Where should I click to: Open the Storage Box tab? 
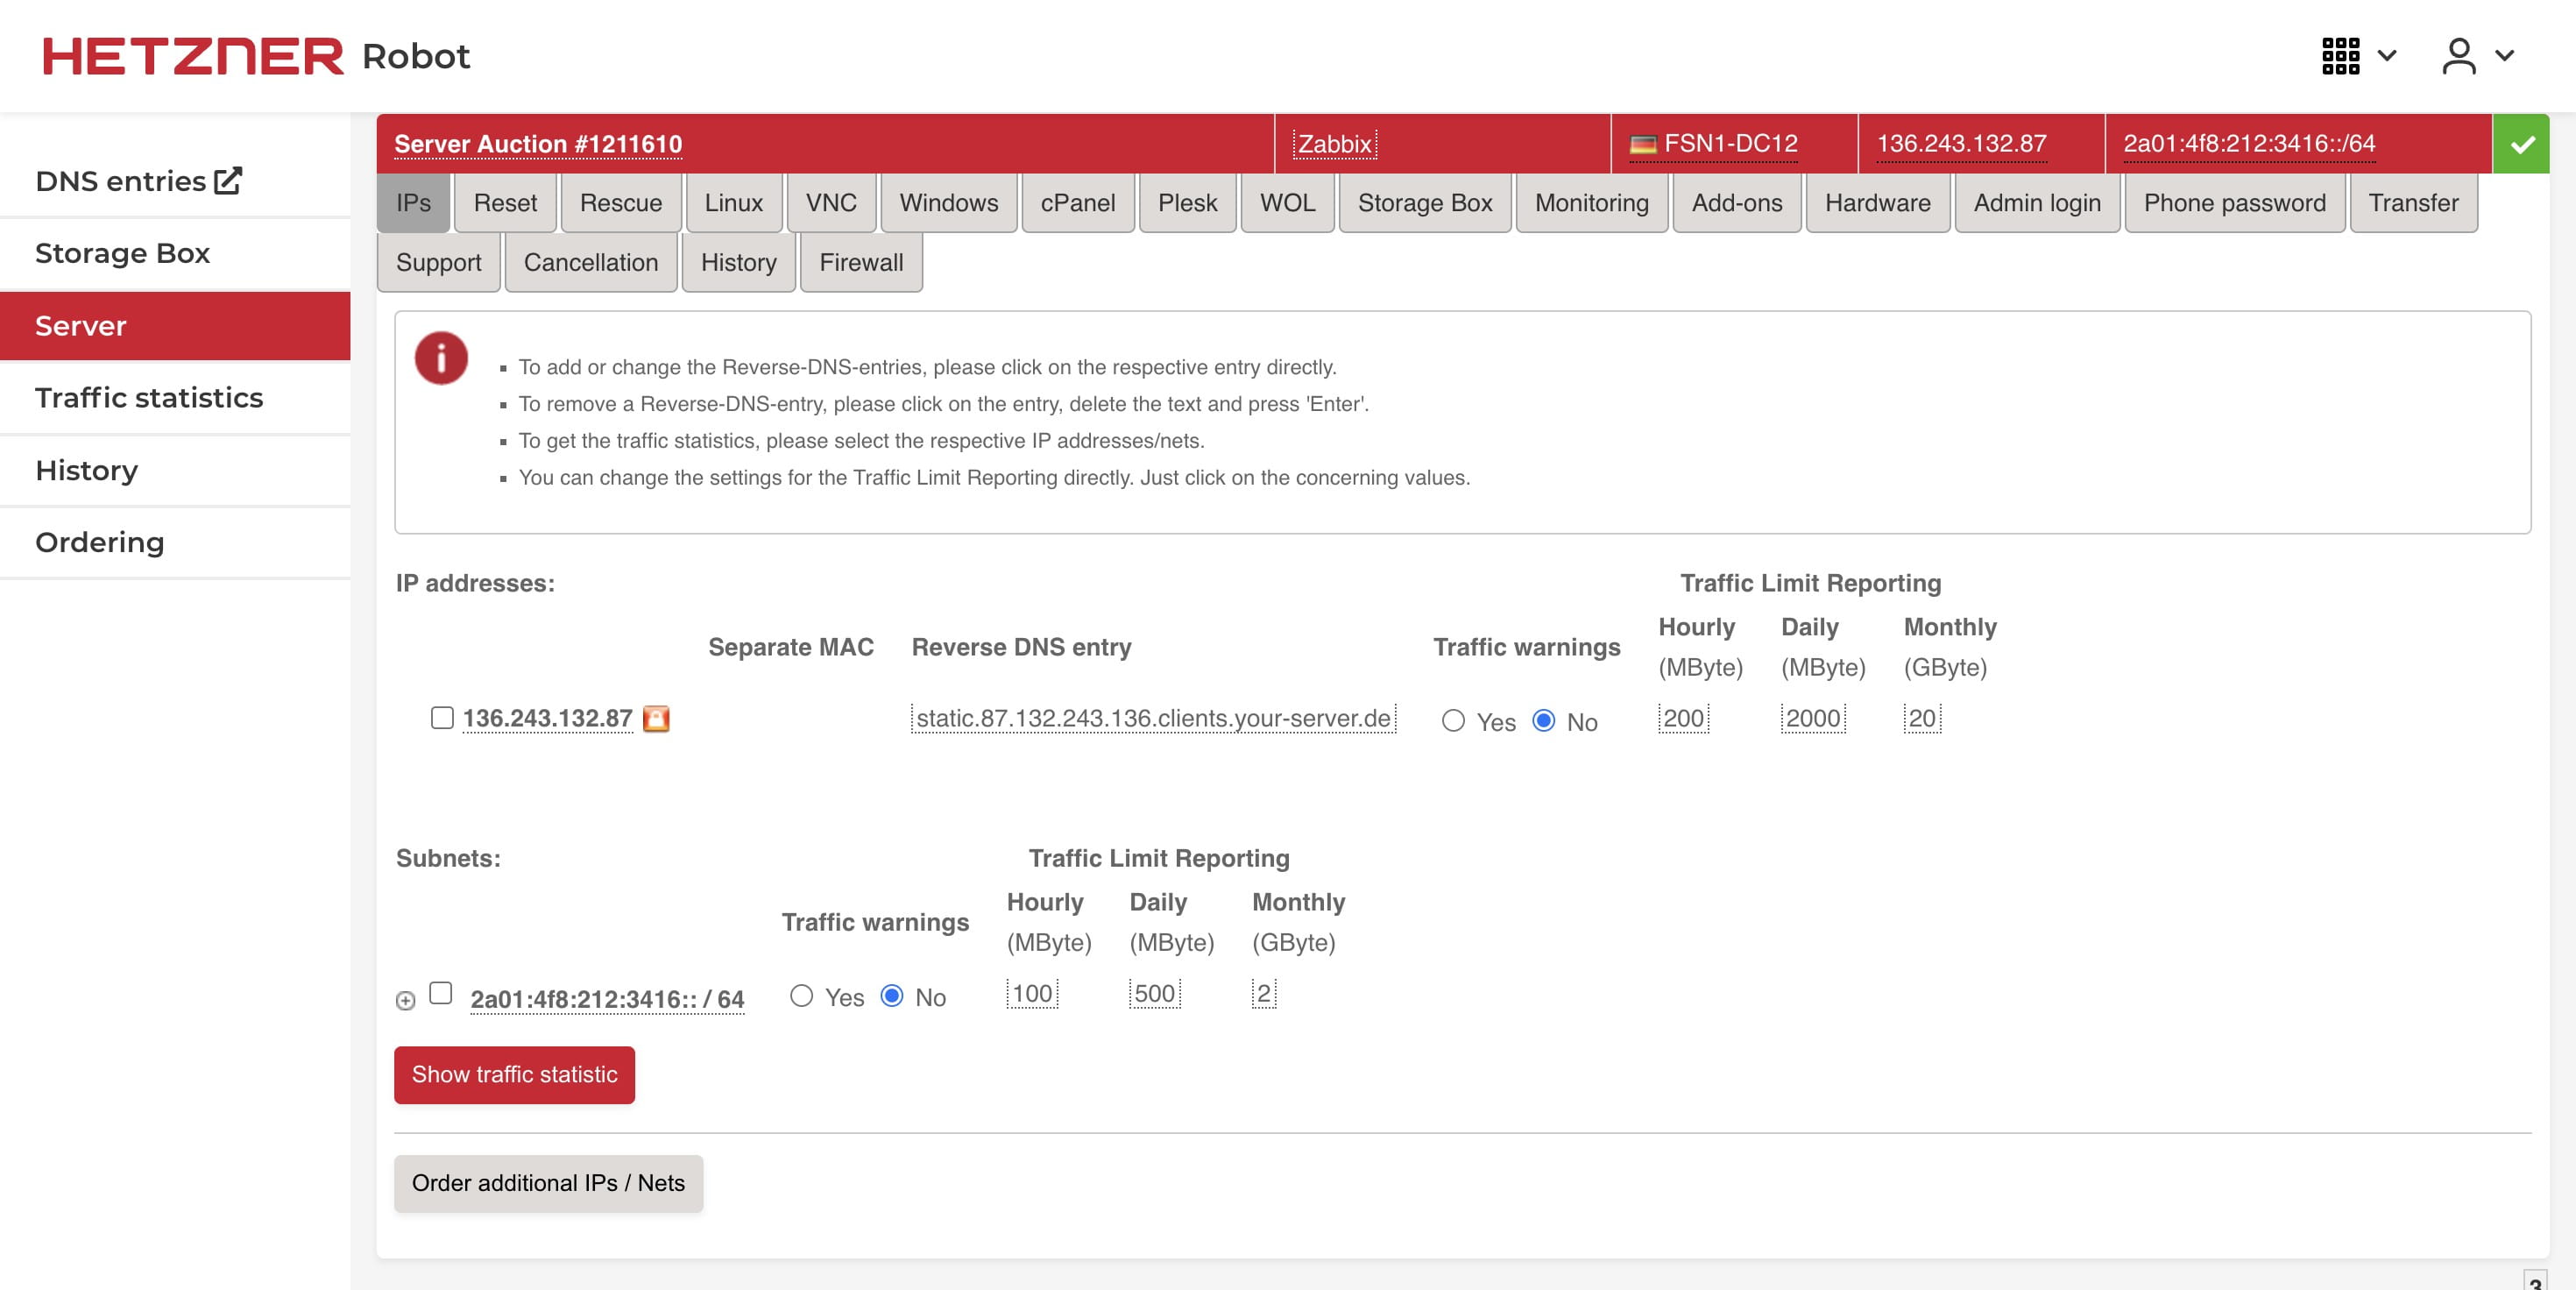coord(1425,203)
